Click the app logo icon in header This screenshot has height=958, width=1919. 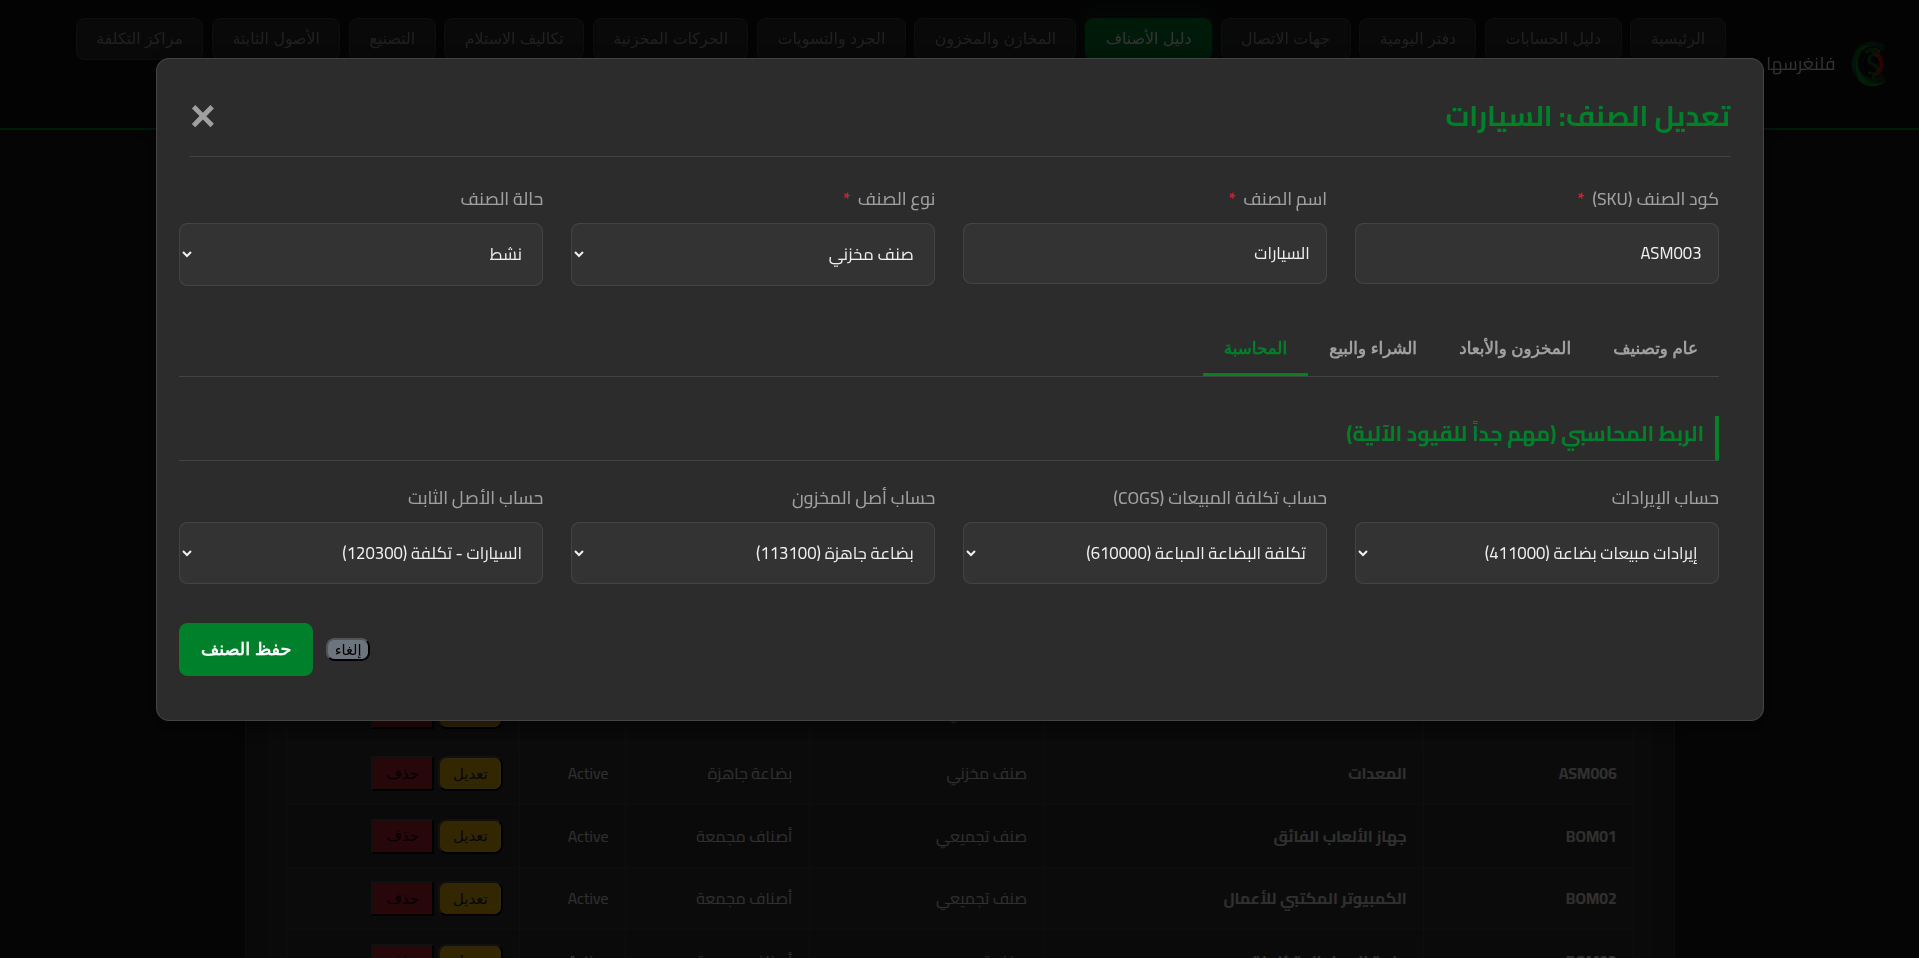tap(1868, 64)
